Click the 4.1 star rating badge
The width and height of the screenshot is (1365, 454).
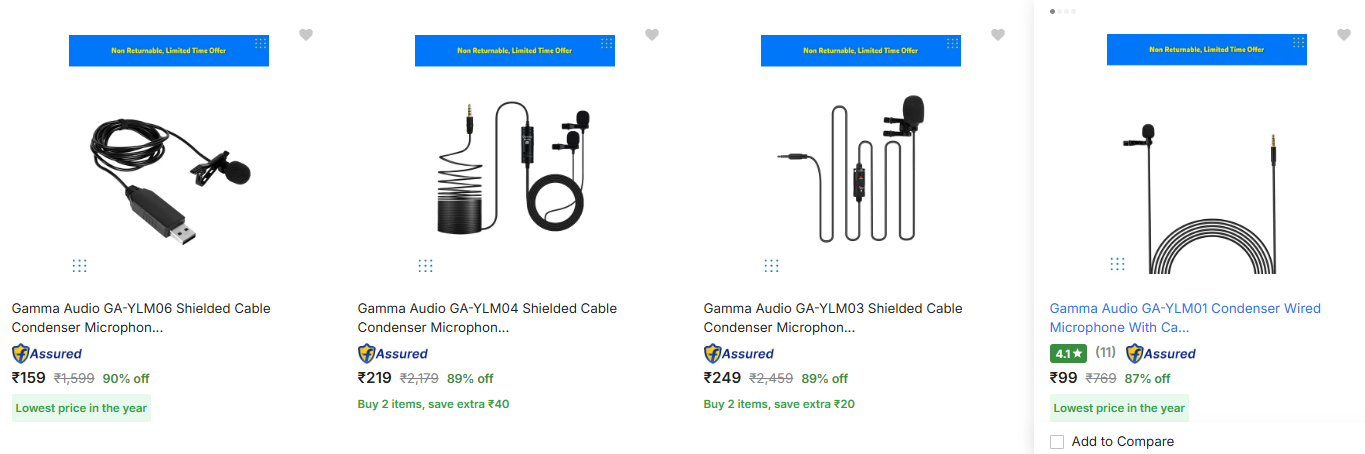pos(1068,353)
